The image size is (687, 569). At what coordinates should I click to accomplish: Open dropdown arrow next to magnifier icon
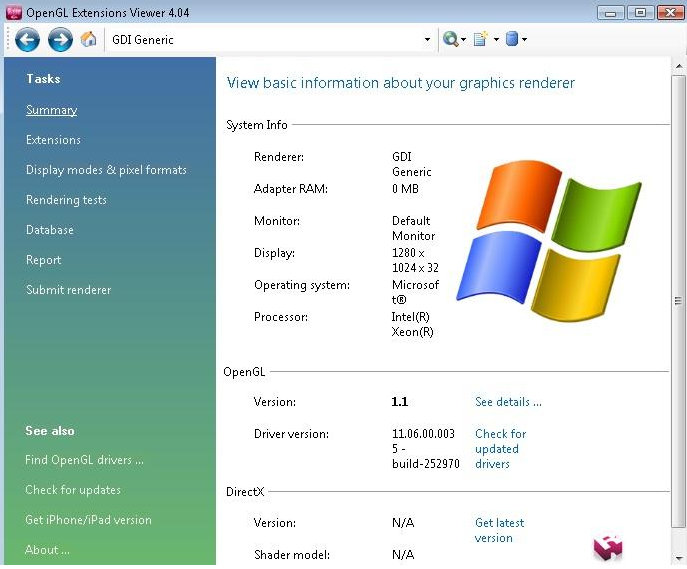463,39
